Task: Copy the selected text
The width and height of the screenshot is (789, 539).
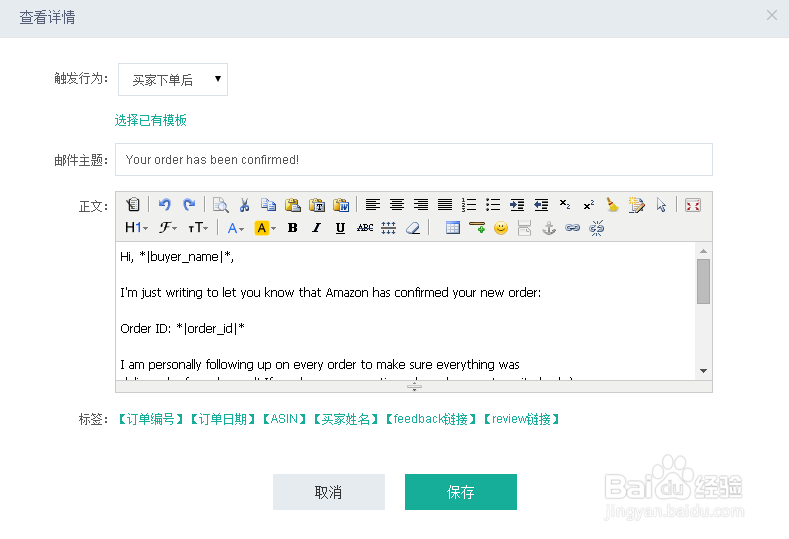Action: (268, 204)
